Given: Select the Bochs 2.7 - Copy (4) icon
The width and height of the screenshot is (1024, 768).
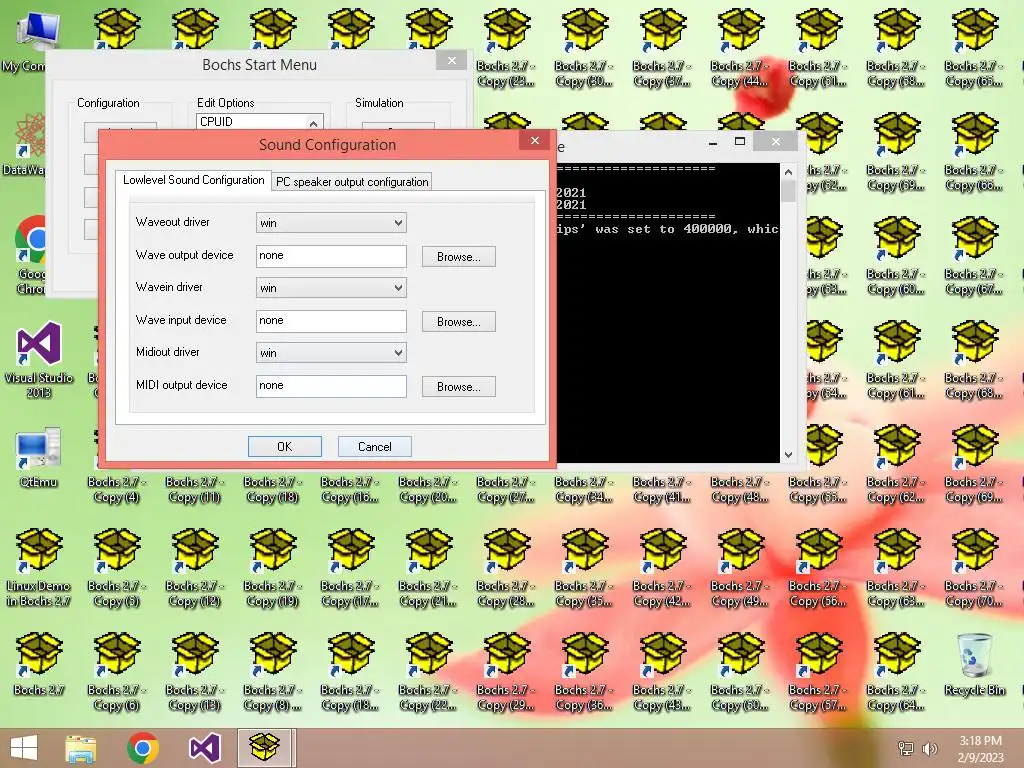Looking at the screenshot, I should tap(116, 490).
